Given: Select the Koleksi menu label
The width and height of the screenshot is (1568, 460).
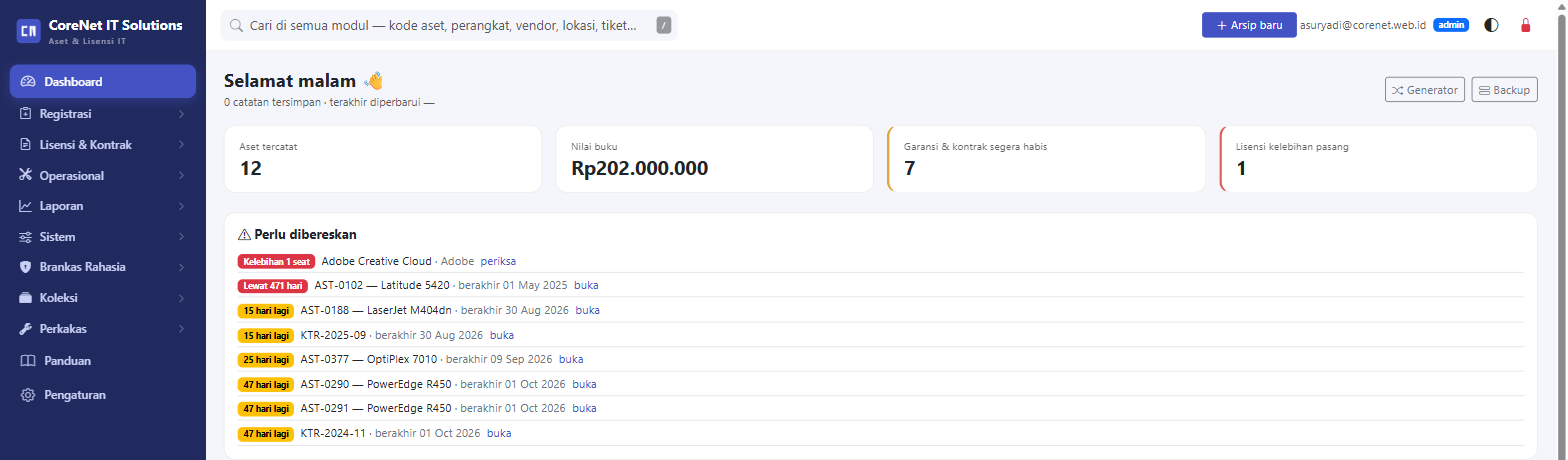Looking at the screenshot, I should [x=59, y=298].
